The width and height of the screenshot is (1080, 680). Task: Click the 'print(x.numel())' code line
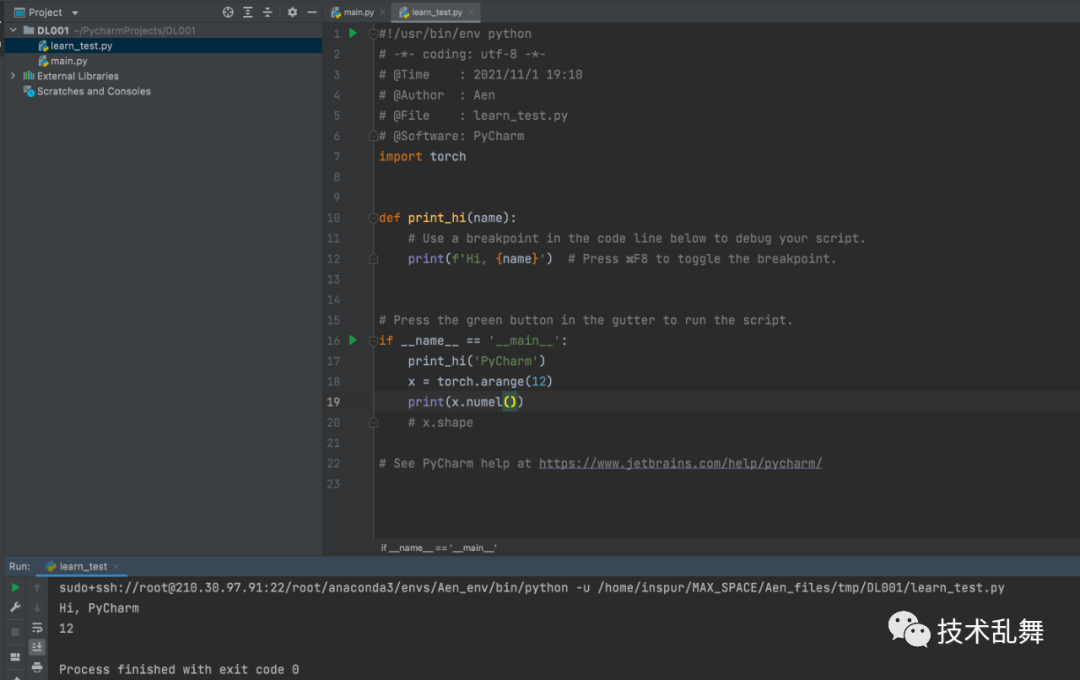[466, 402]
